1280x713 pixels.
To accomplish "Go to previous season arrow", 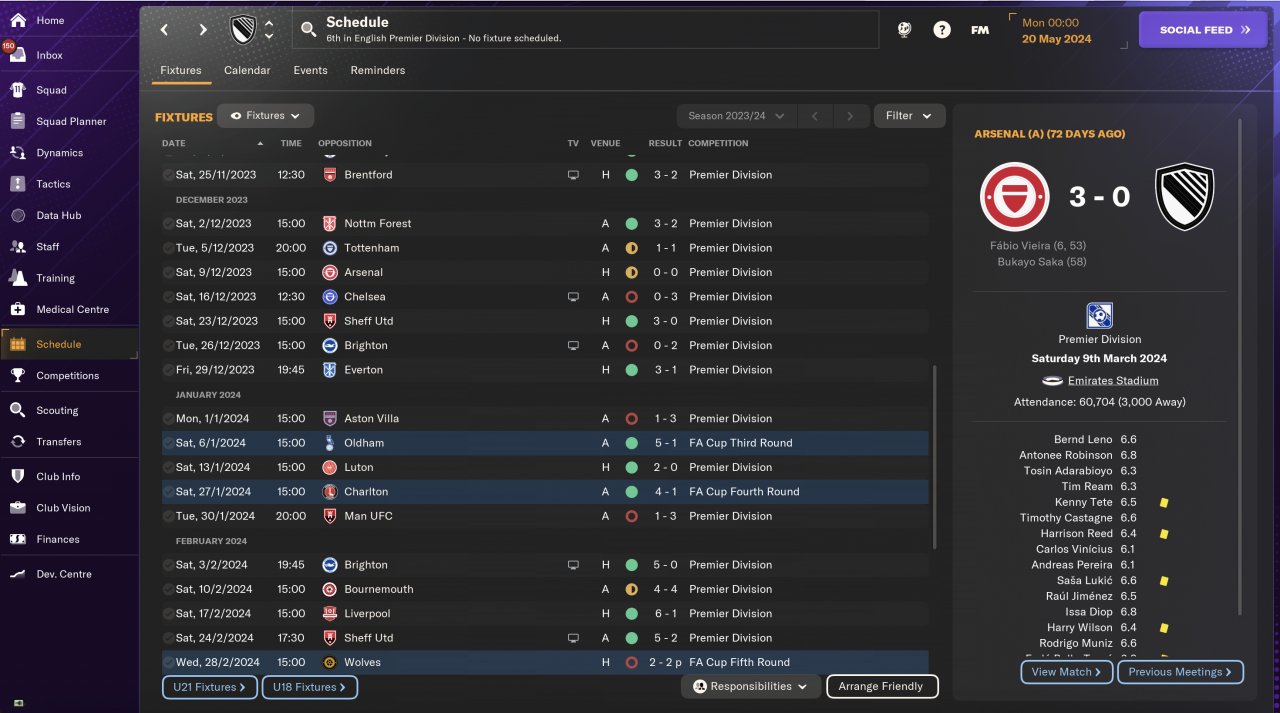I will coord(815,116).
